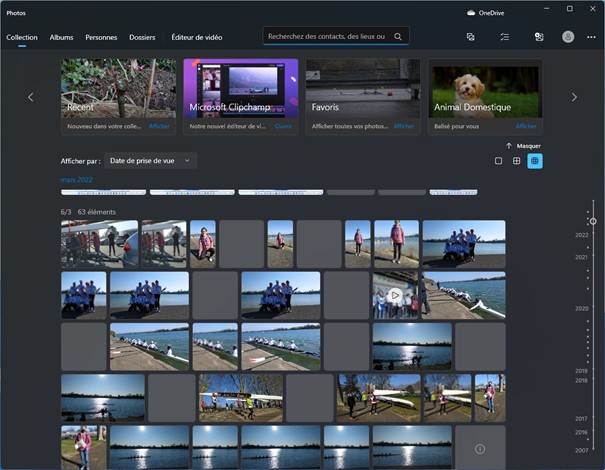Switch to medium grid view
The width and height of the screenshot is (605, 470).
point(516,161)
